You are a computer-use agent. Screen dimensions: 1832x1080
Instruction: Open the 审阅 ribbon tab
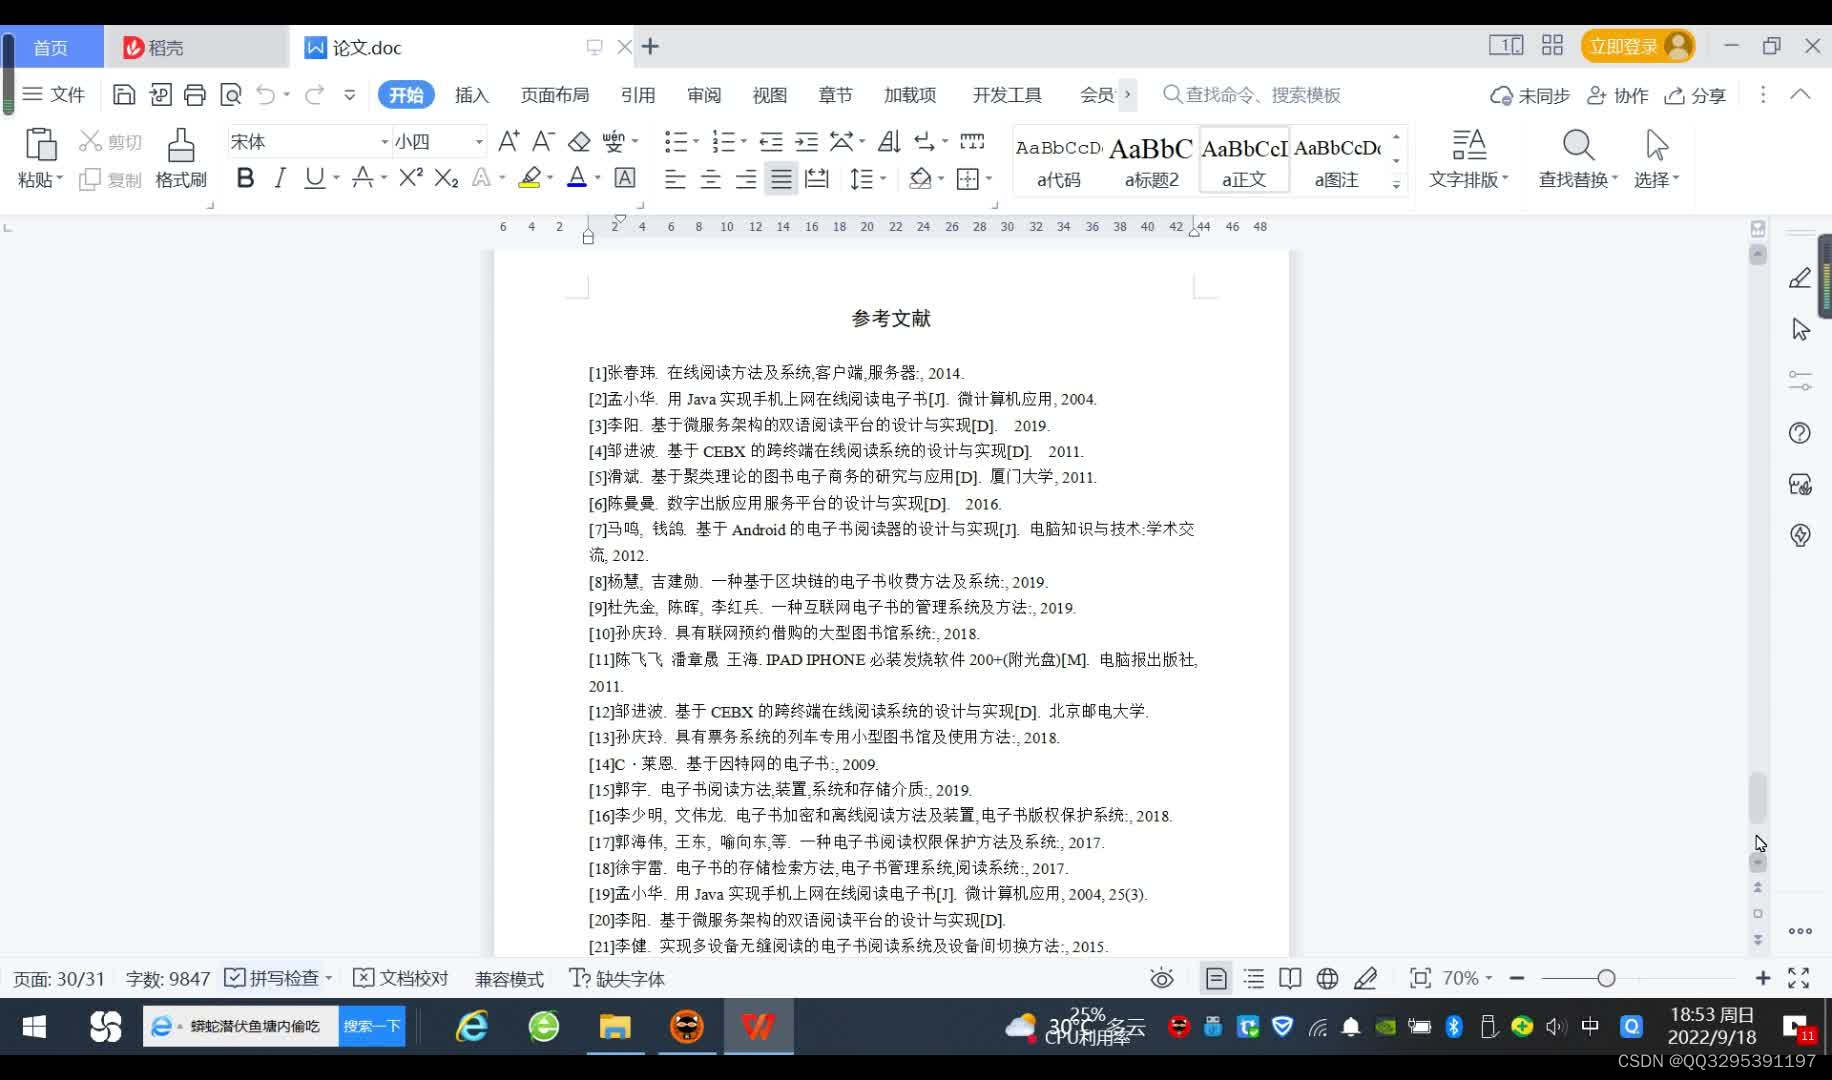pos(704,95)
